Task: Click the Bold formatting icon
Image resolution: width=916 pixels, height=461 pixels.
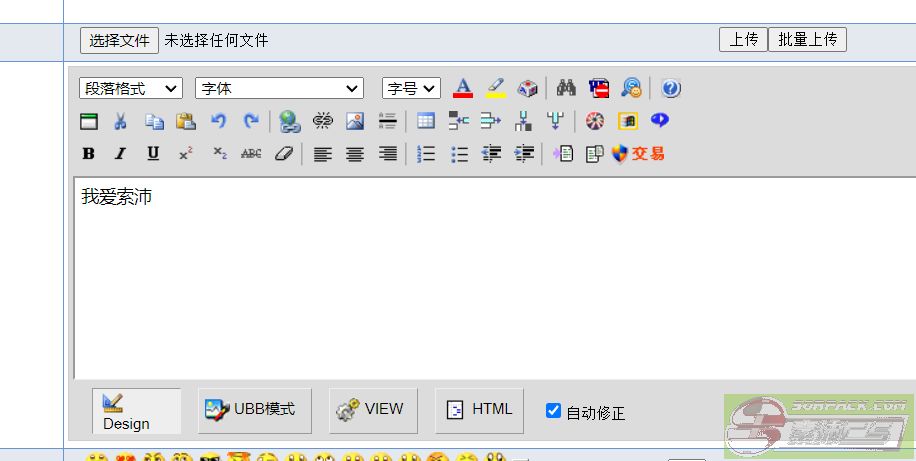Action: pos(89,154)
